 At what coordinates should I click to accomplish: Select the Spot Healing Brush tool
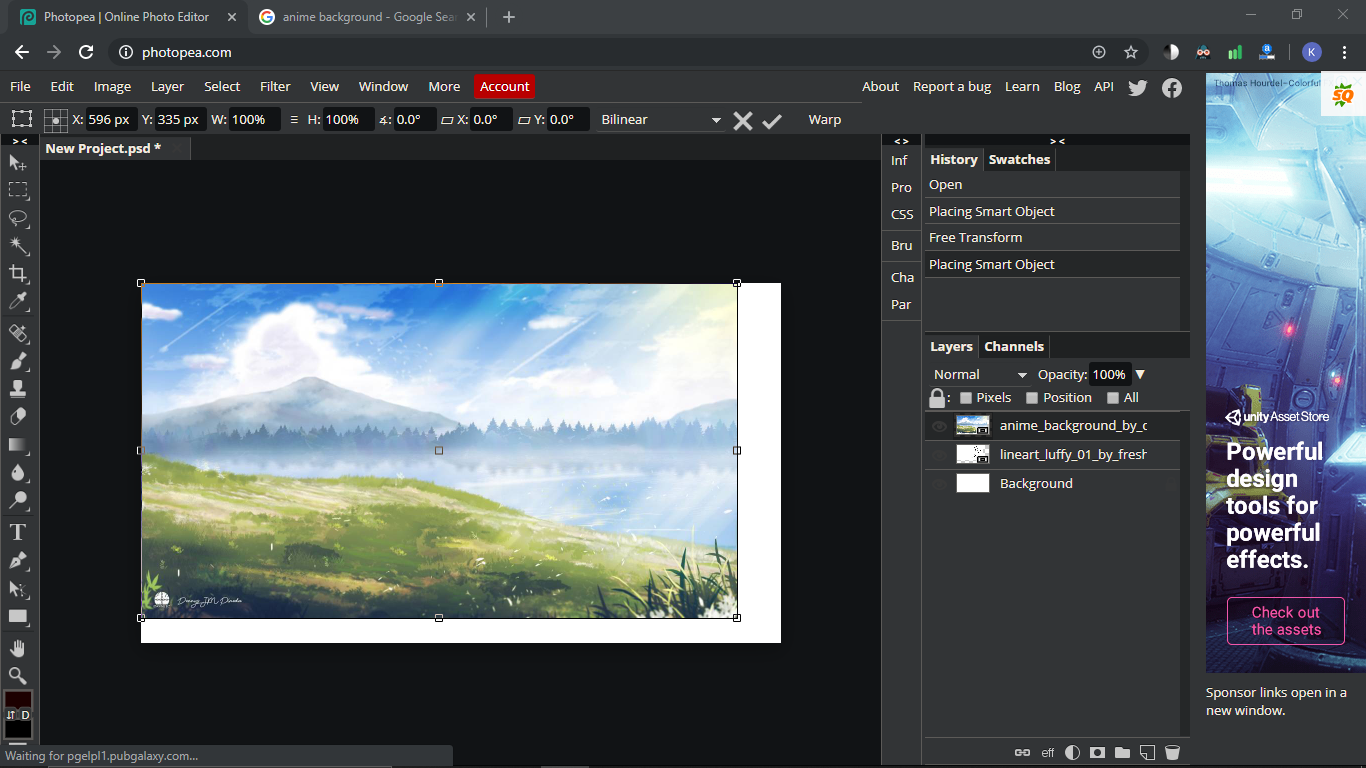(18, 333)
